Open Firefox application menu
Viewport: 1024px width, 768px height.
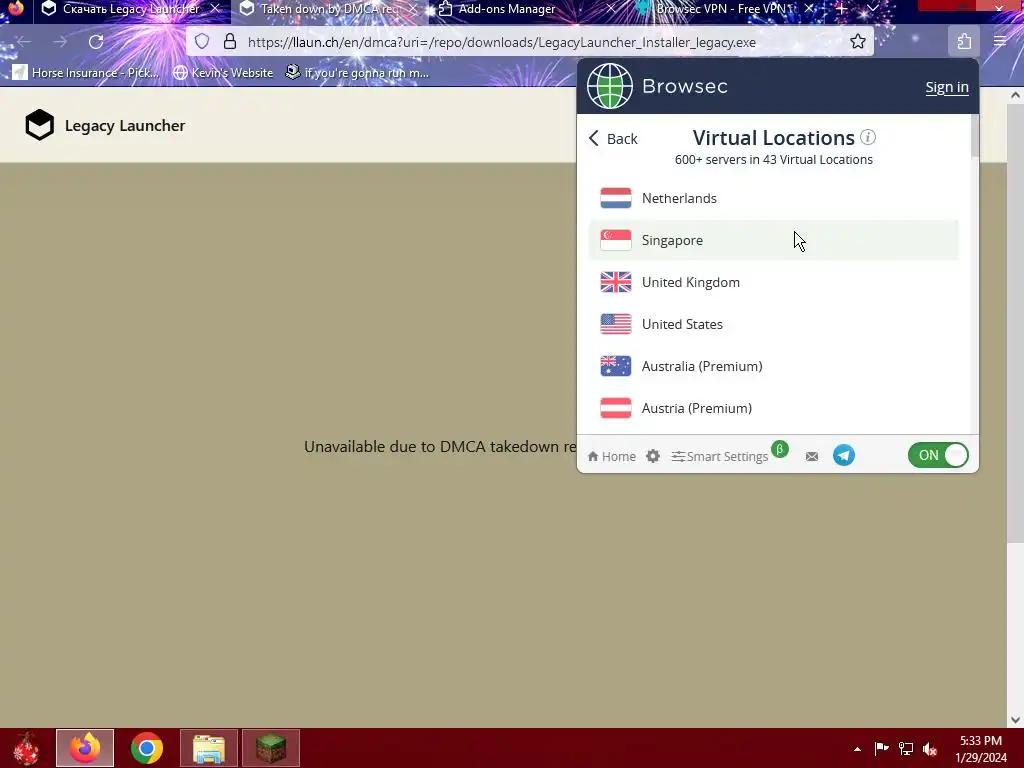pyautogui.click(x=1000, y=42)
